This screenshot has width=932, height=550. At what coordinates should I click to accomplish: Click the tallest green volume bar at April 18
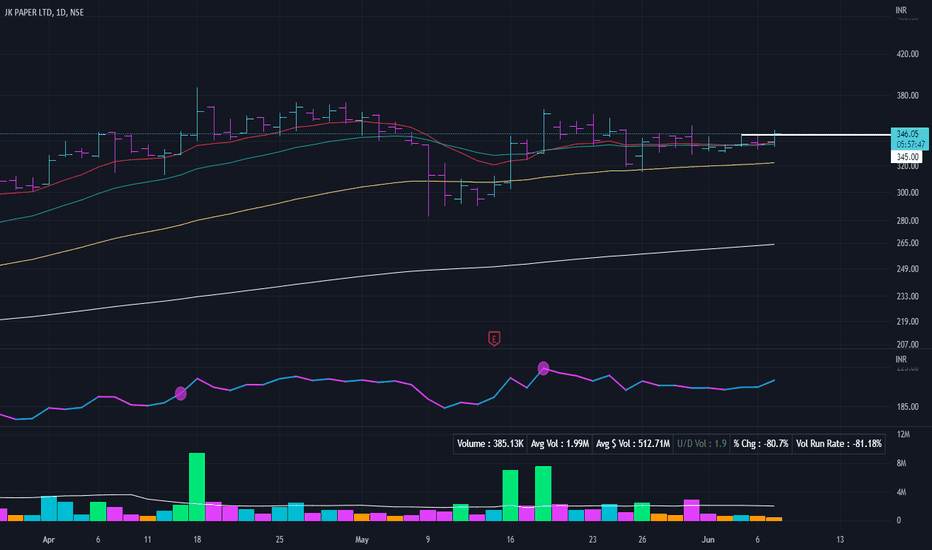coord(197,487)
